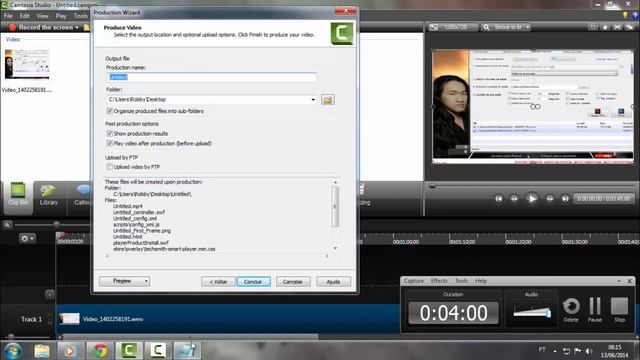Open the Shrink to fit zoom dropdown
The height and width of the screenshot is (360, 640).
click(528, 27)
